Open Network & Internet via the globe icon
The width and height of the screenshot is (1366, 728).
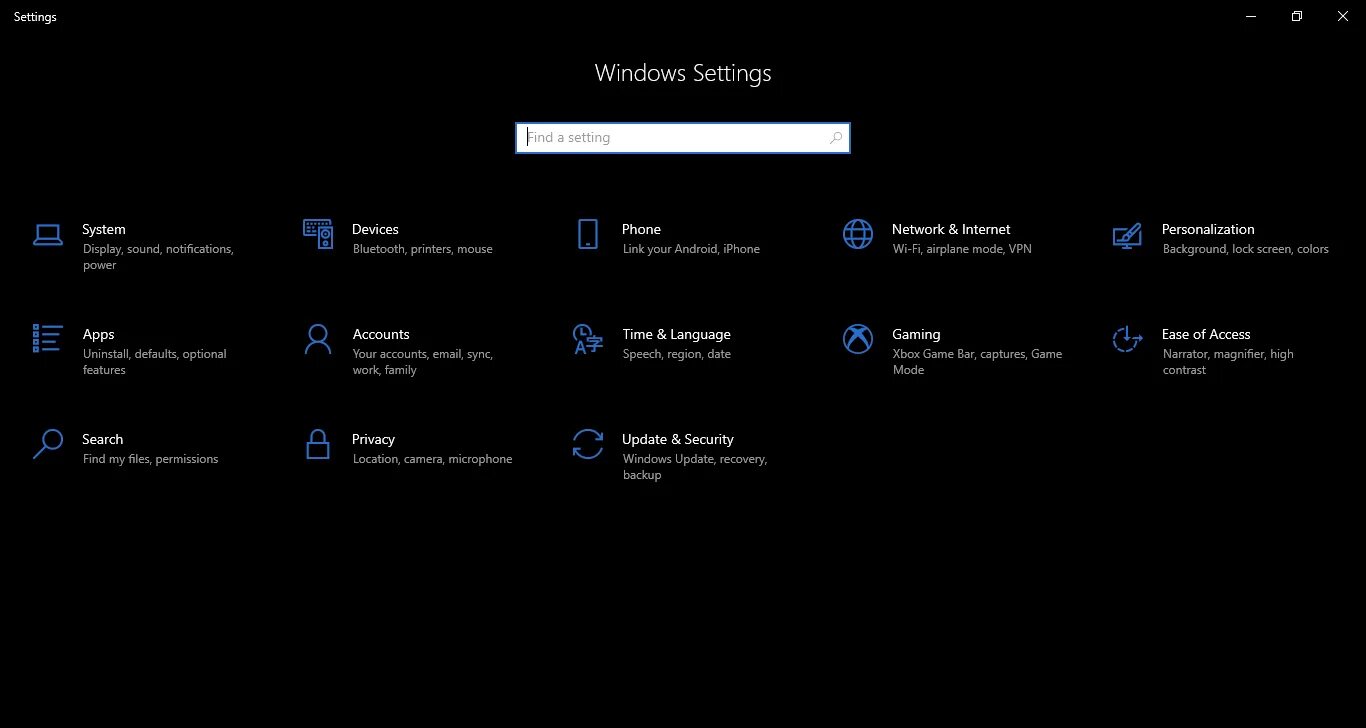858,234
